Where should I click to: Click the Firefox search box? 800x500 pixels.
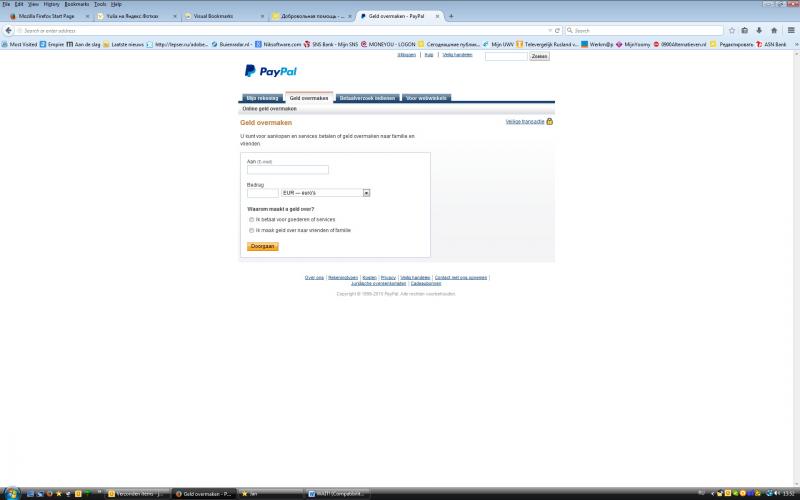(x=644, y=31)
